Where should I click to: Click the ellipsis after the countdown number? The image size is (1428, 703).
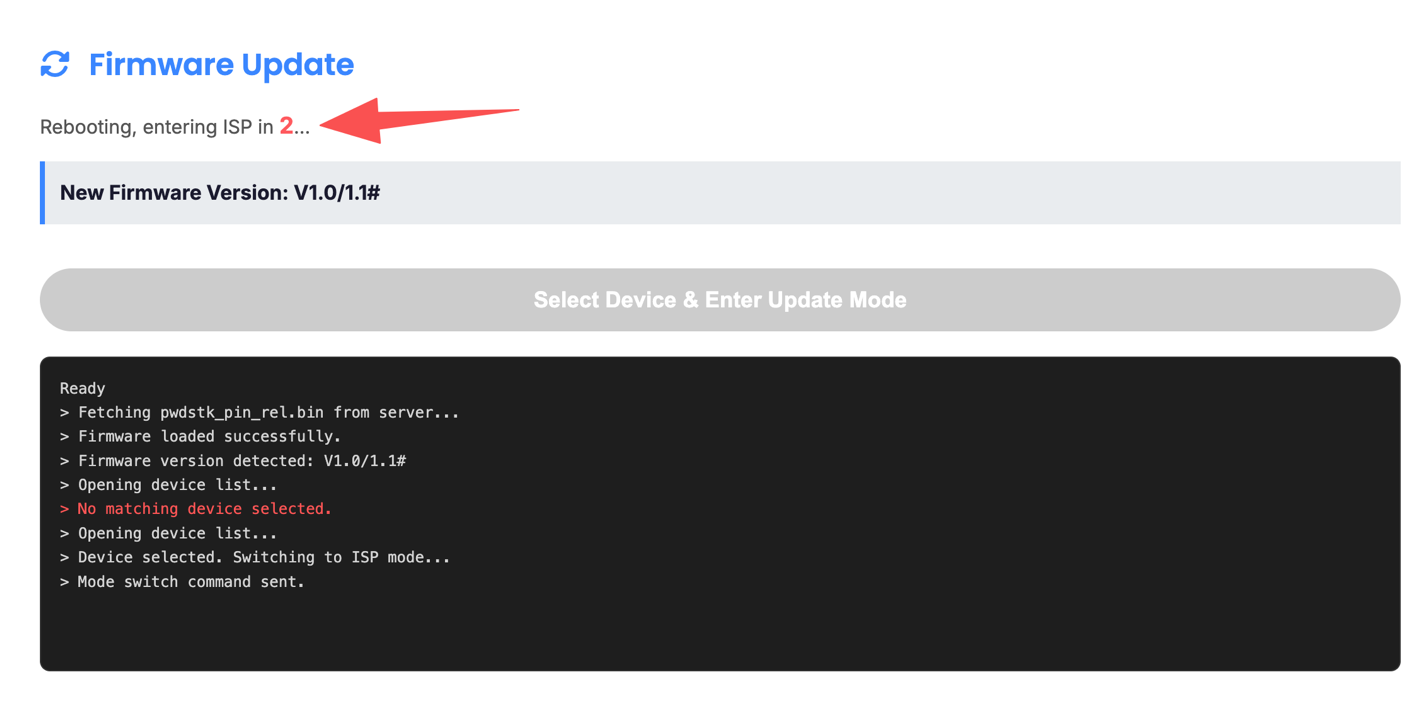[302, 128]
